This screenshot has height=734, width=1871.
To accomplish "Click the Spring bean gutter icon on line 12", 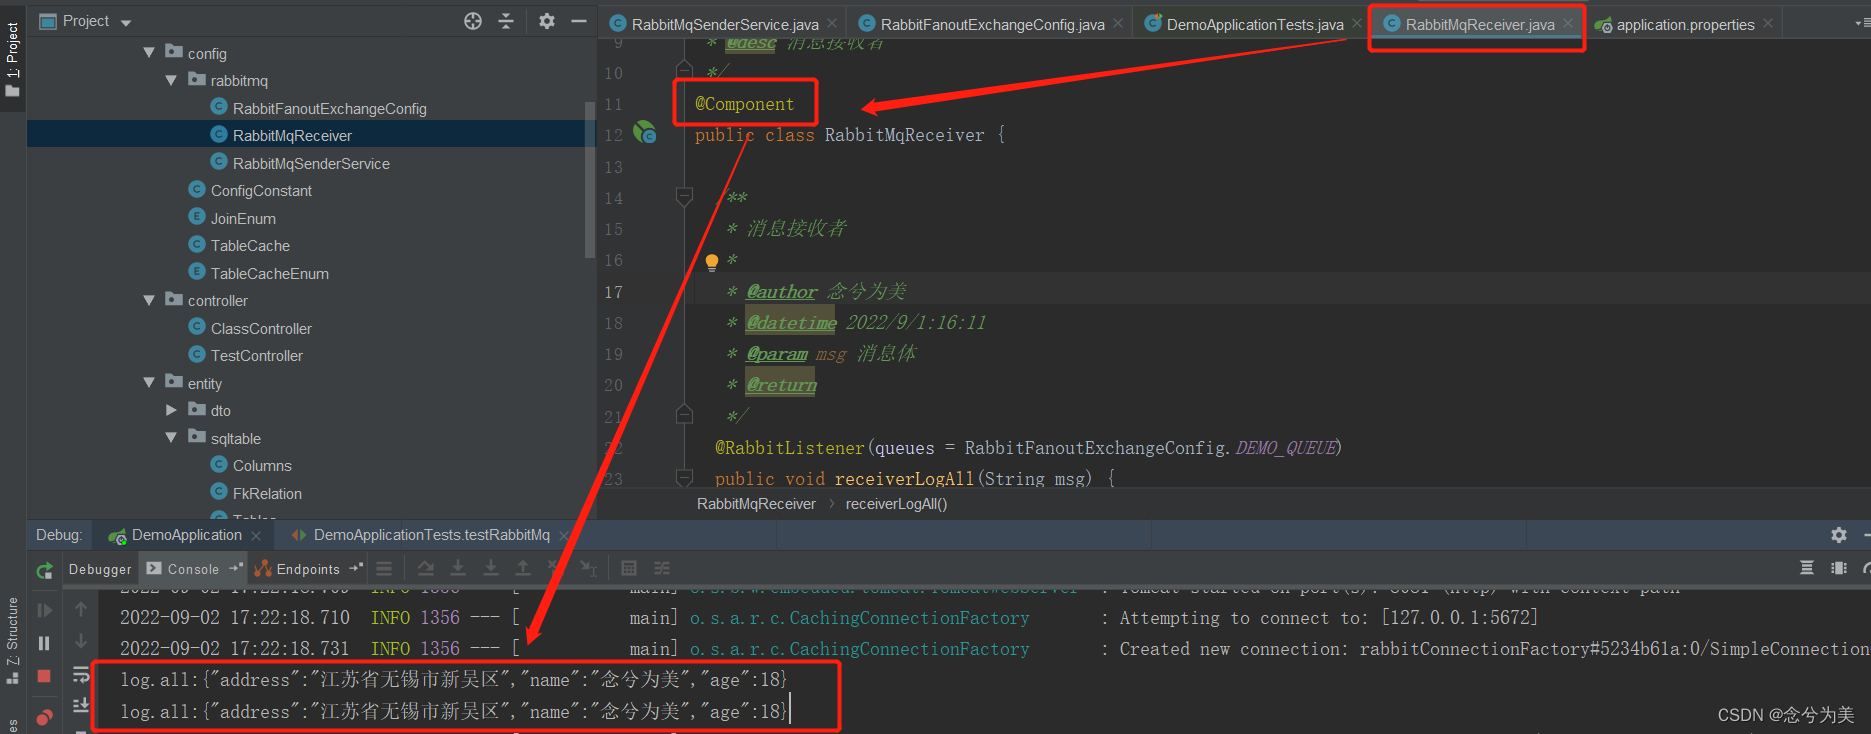I will tap(645, 133).
